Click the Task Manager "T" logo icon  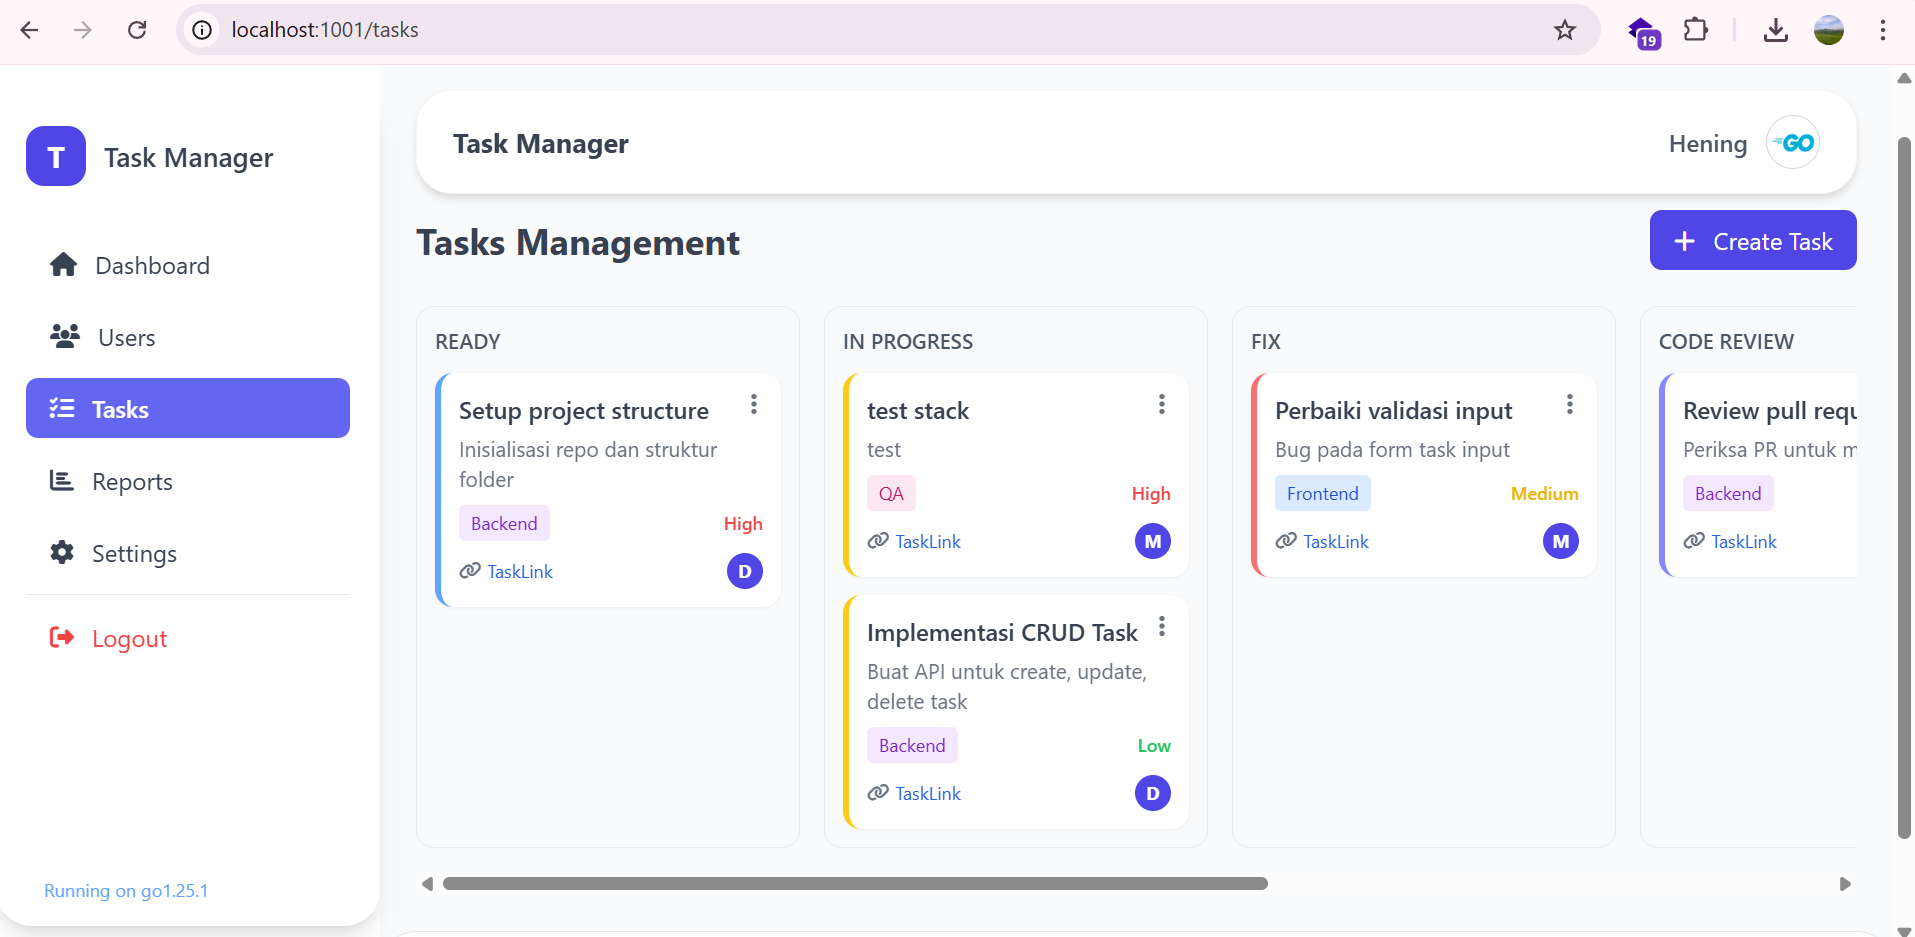[x=56, y=157]
